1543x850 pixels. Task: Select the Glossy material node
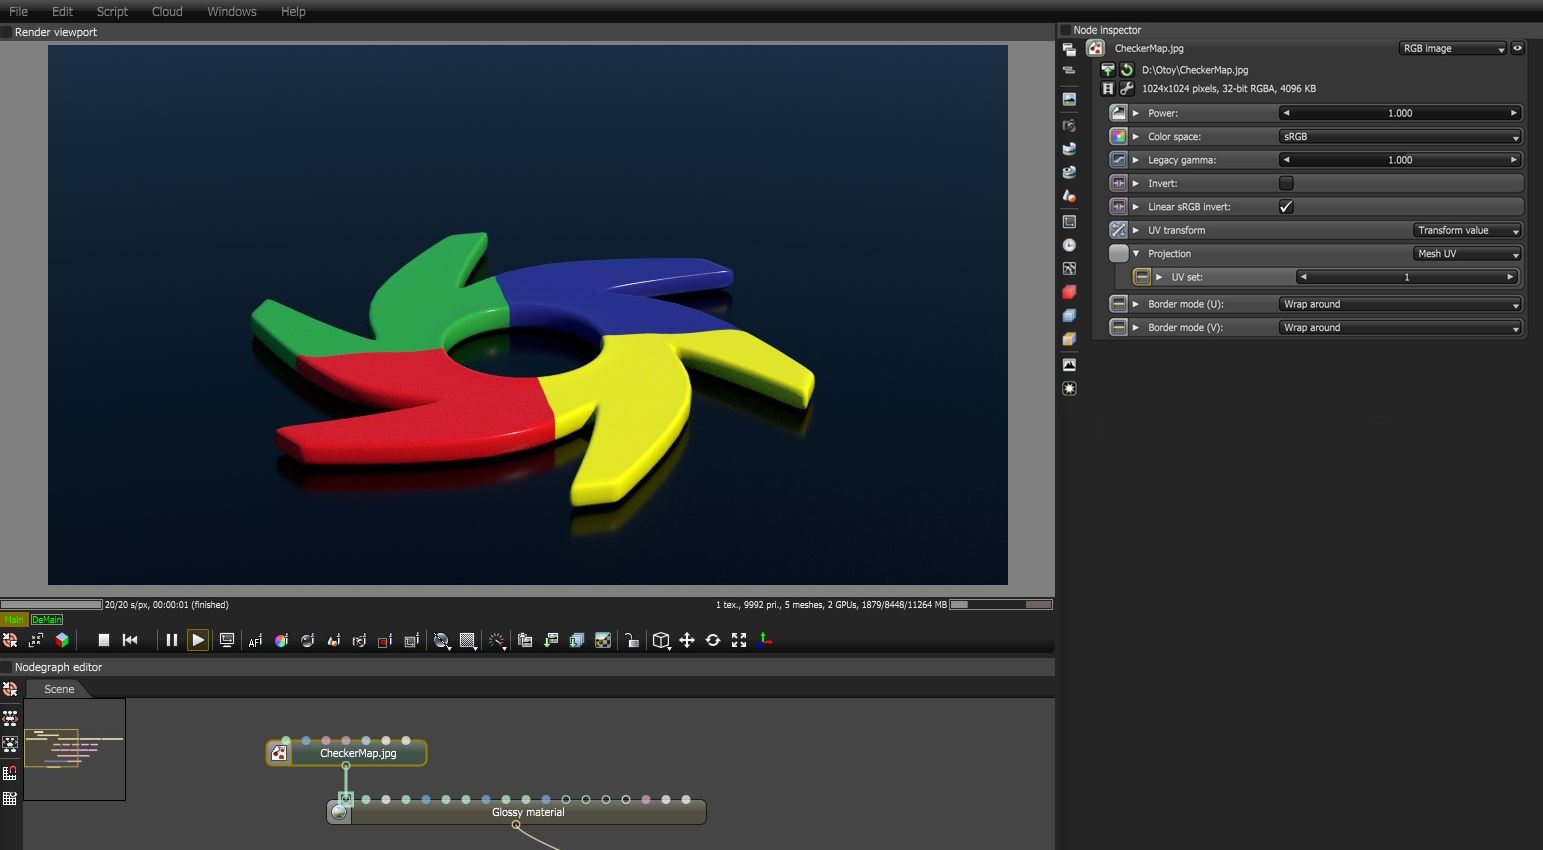coord(517,812)
